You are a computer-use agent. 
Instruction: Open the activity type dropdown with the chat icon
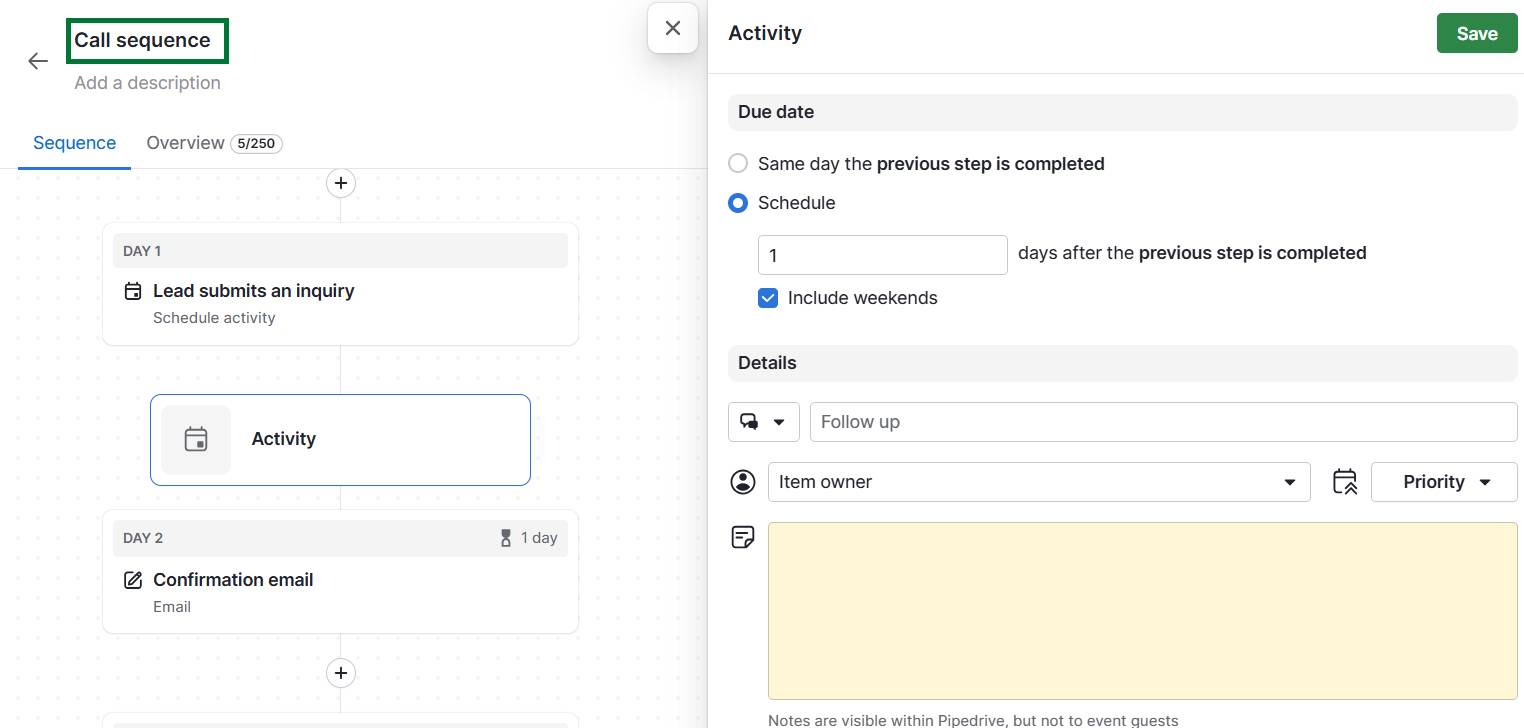tap(764, 422)
